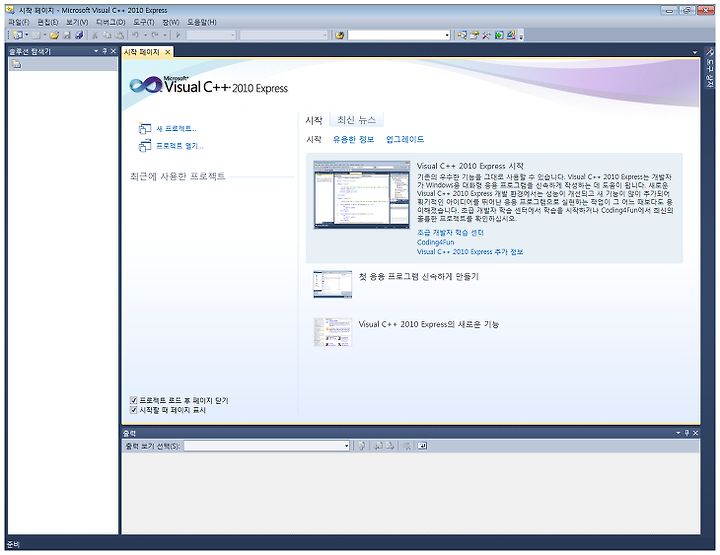This screenshot has width=720, height=555.
Task: Open the Find combo box dropdown arrow
Action: tap(447, 35)
